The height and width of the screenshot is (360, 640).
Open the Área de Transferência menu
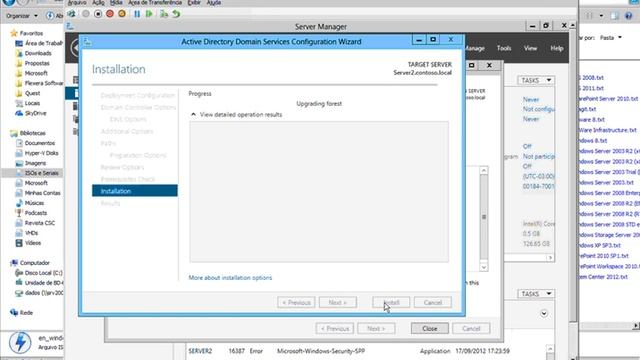point(155,3)
